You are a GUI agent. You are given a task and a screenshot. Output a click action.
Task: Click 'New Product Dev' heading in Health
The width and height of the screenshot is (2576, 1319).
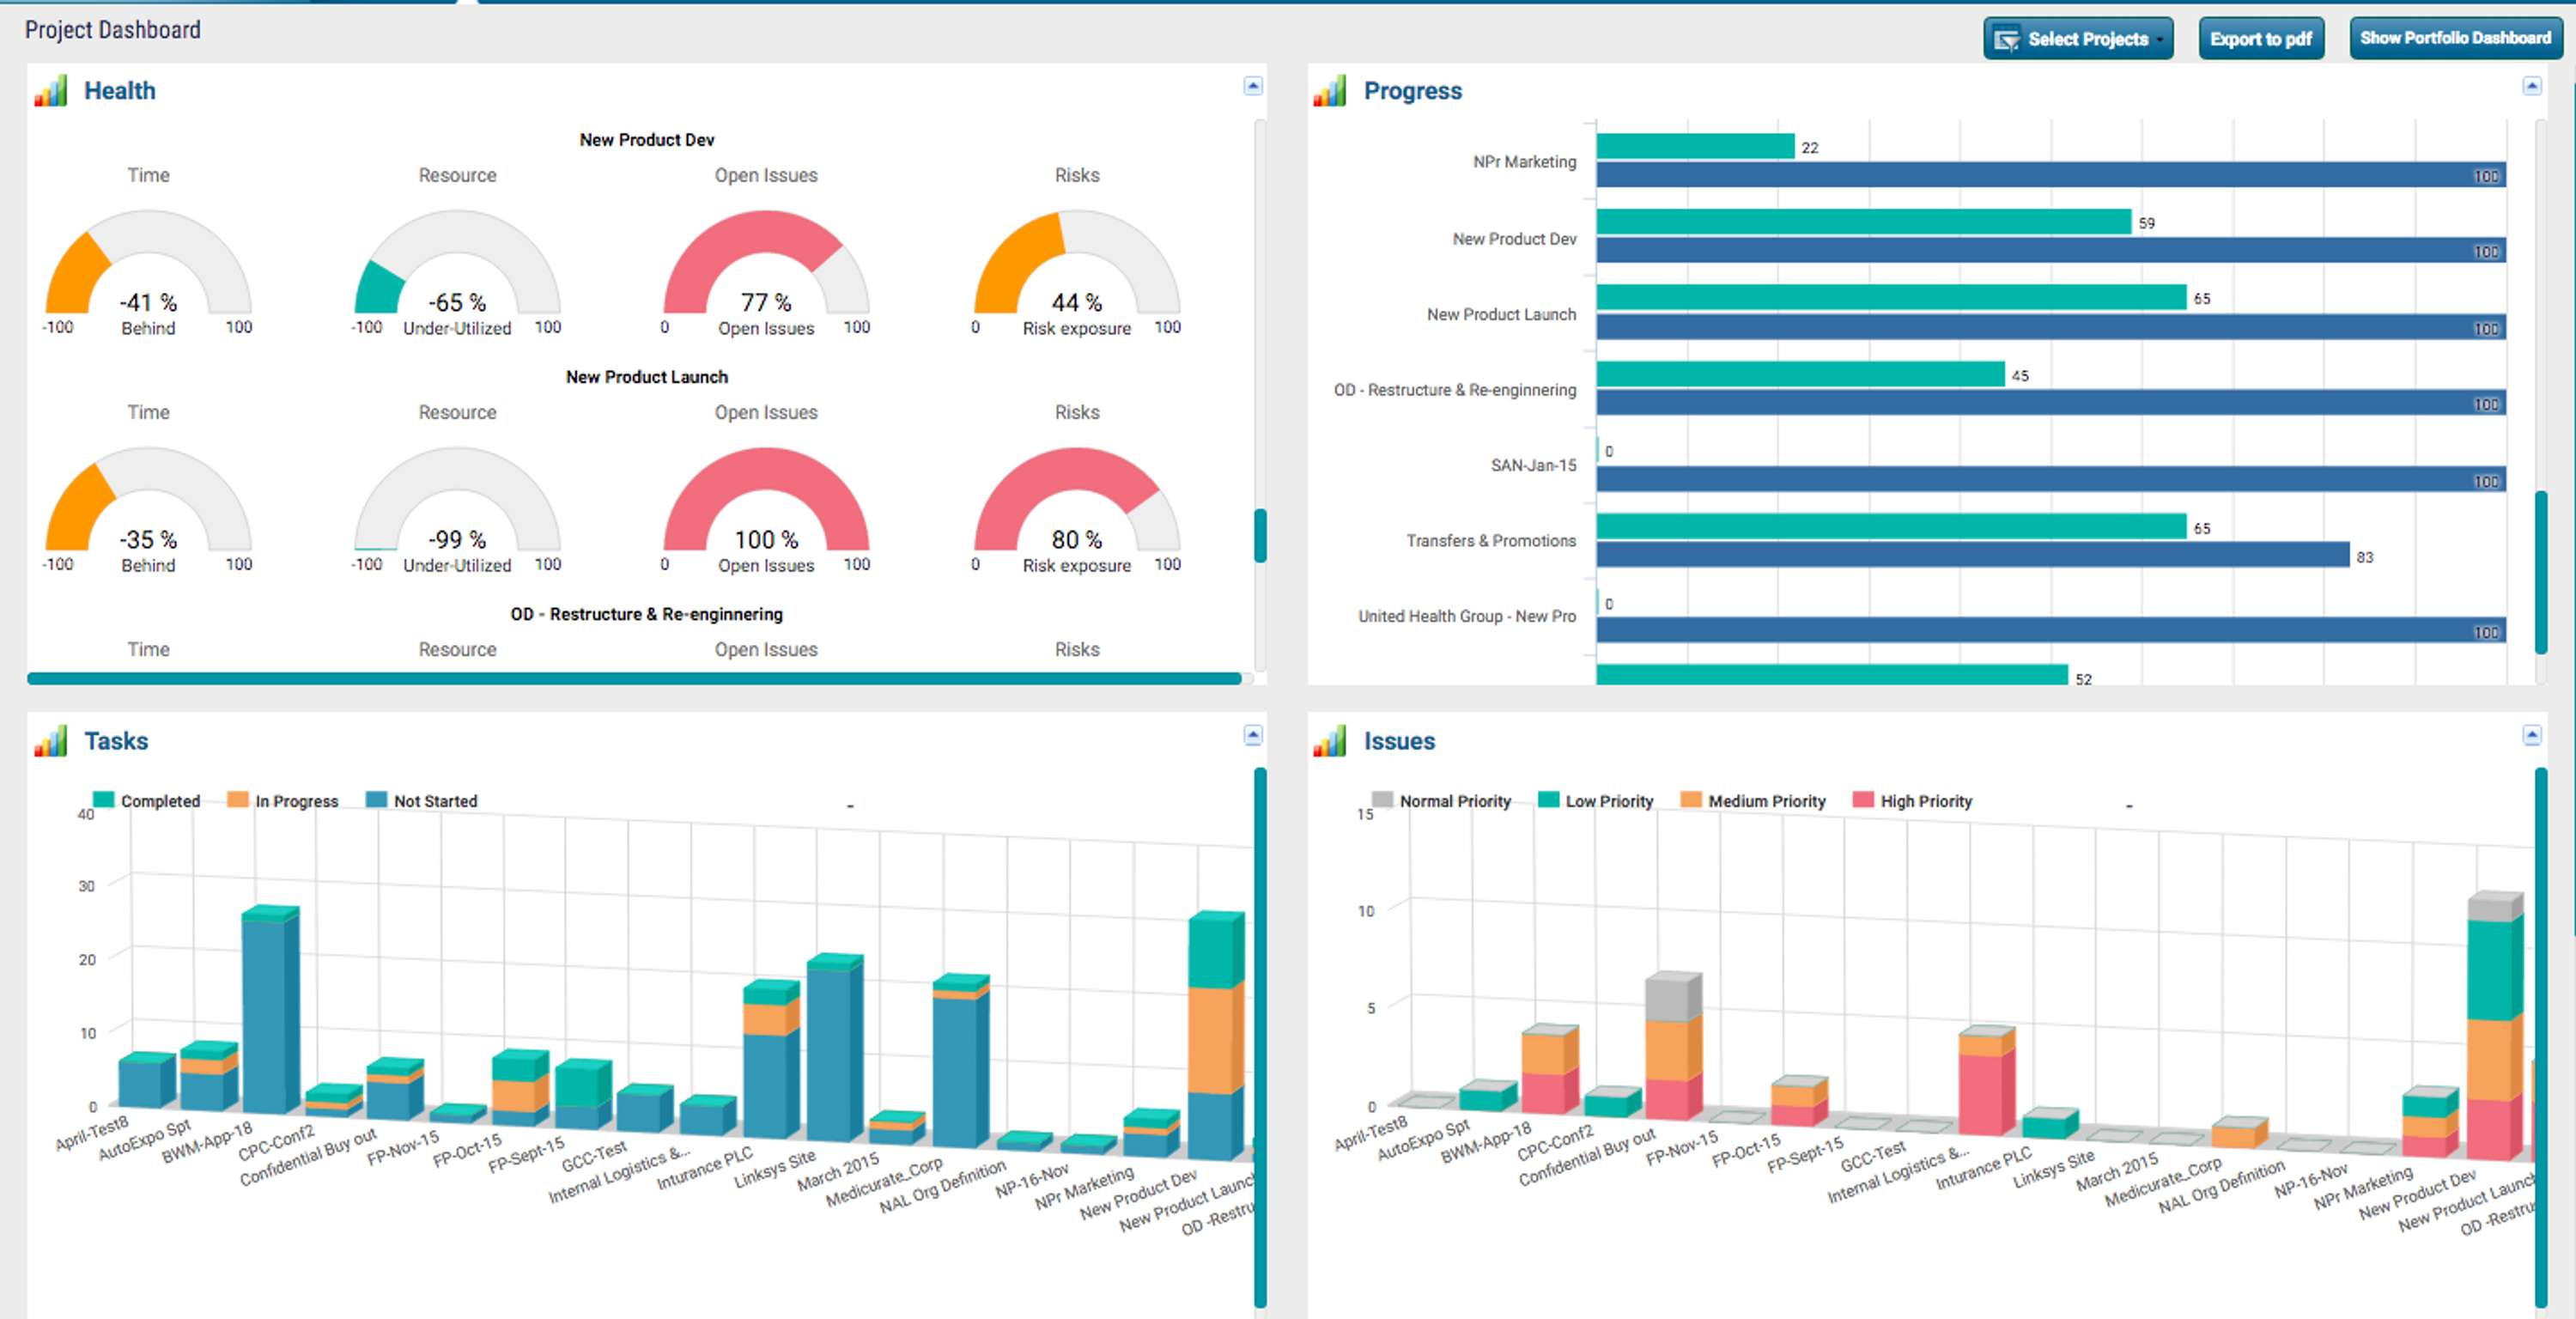pyautogui.click(x=646, y=140)
